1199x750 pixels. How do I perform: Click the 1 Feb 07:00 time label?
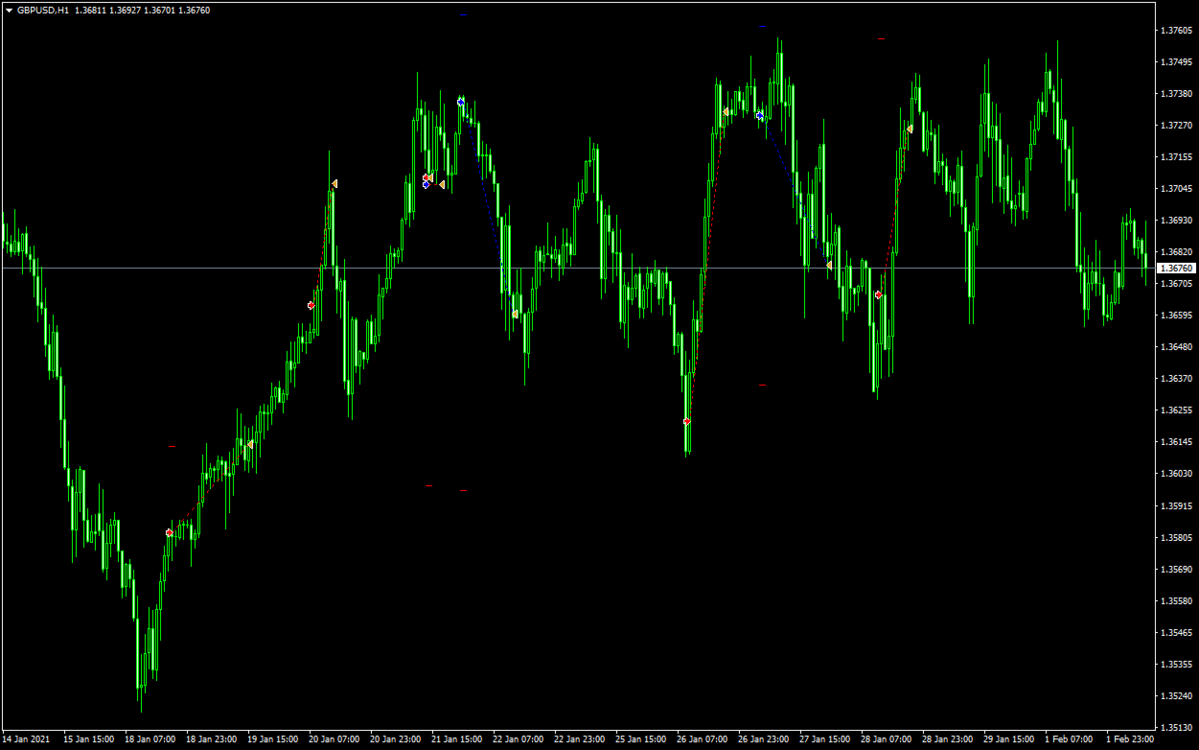(1069, 739)
